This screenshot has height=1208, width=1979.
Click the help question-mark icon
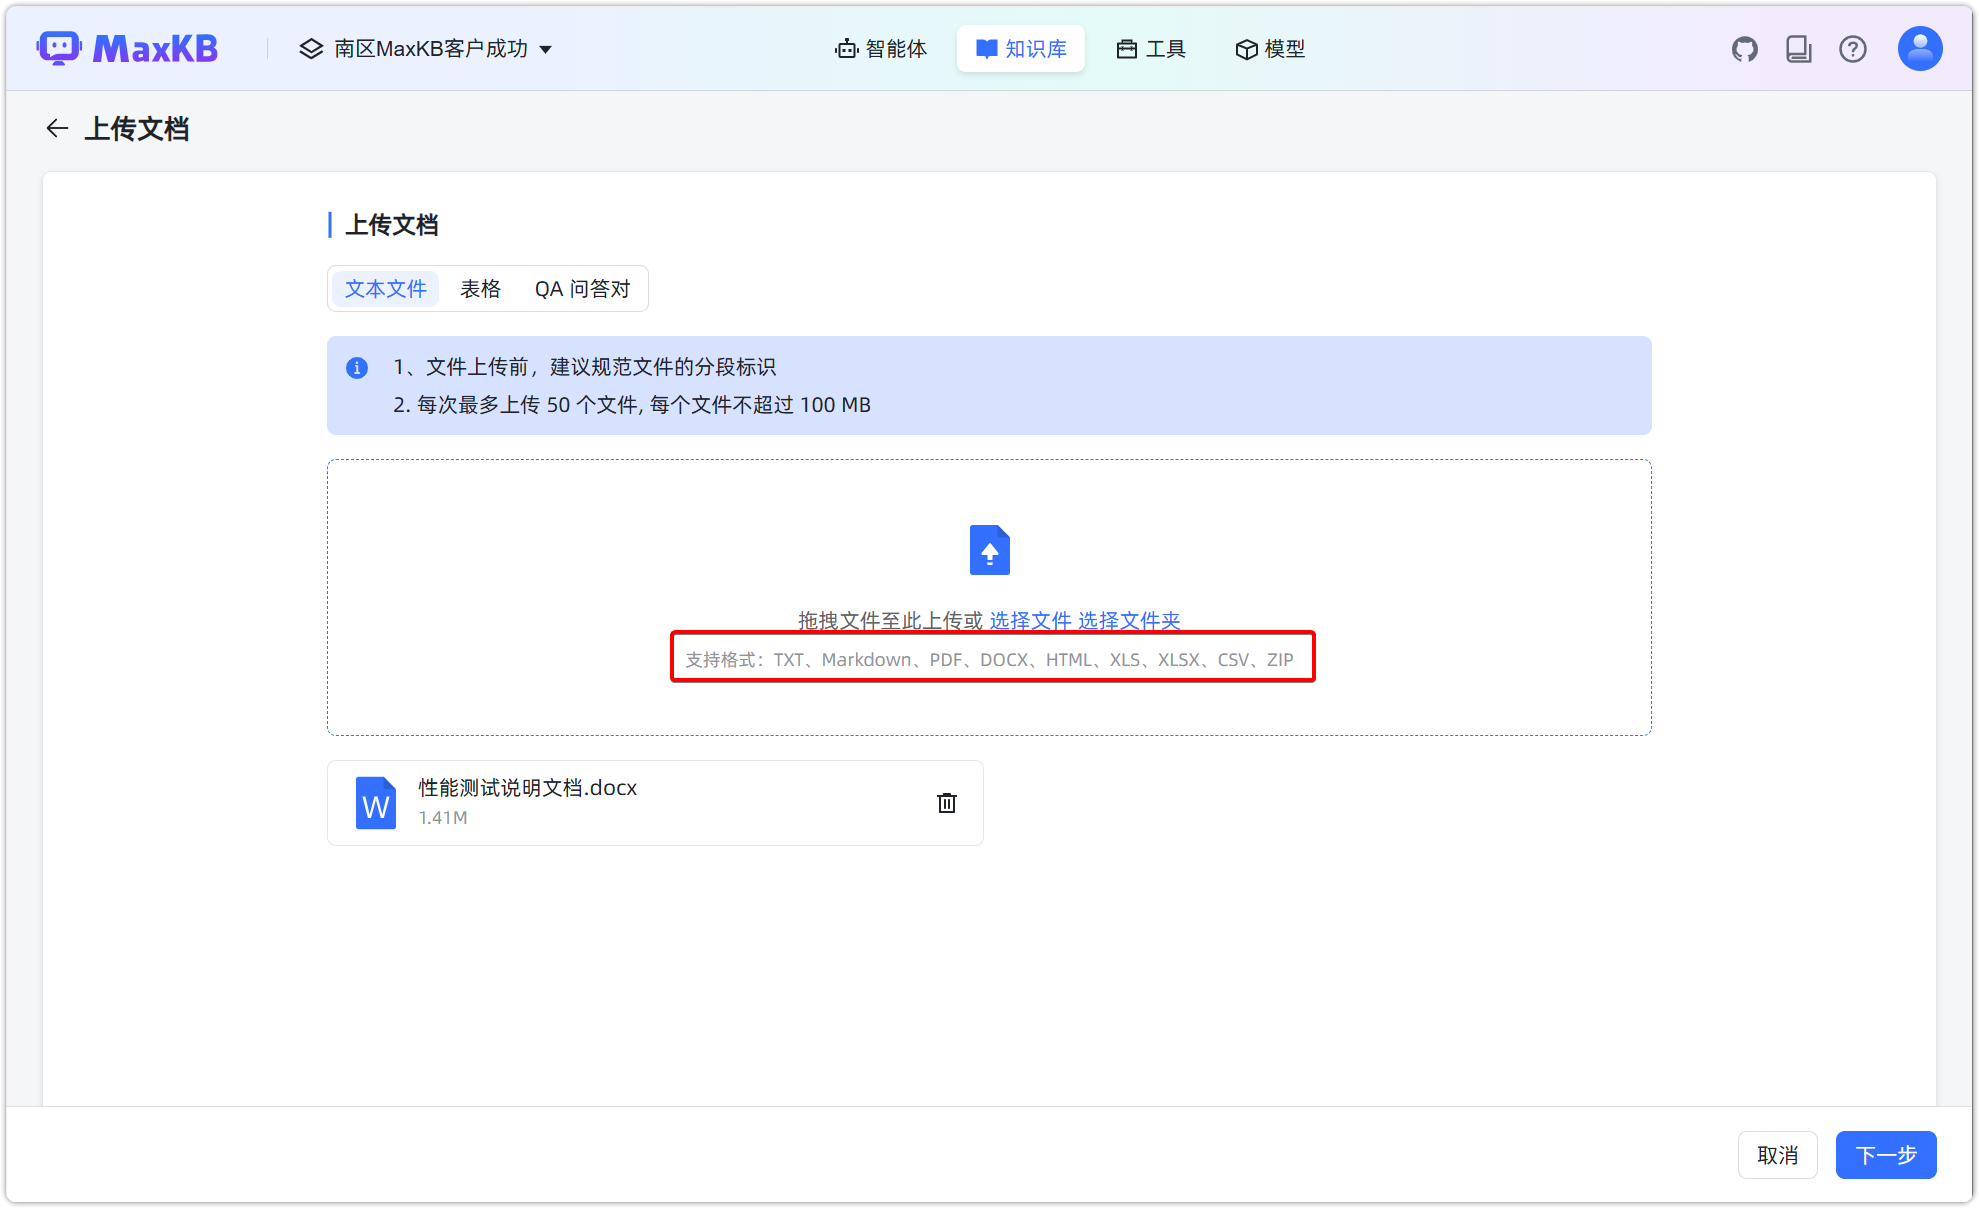point(1853,48)
